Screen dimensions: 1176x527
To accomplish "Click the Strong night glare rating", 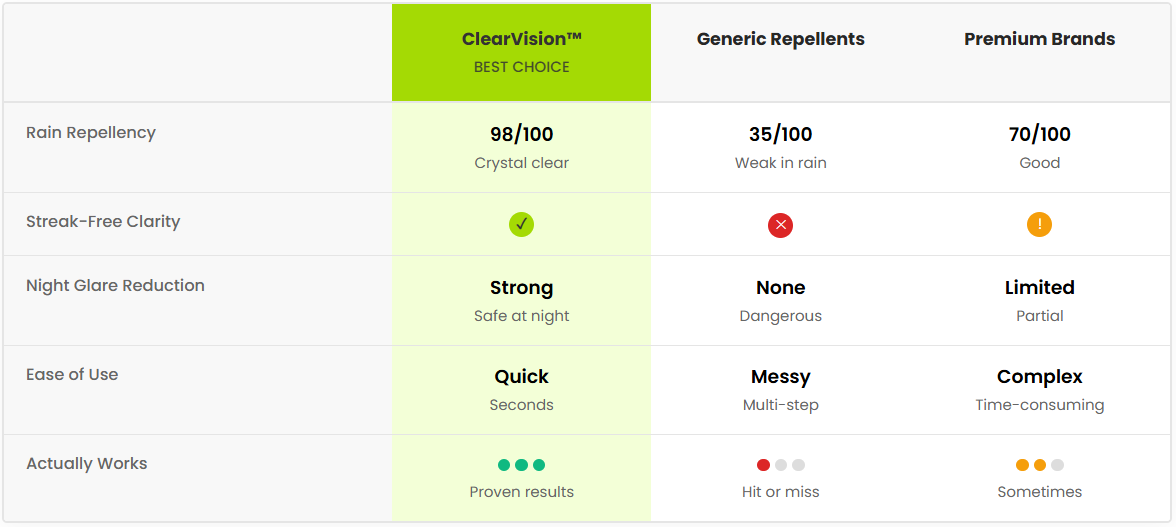I will (x=521, y=288).
